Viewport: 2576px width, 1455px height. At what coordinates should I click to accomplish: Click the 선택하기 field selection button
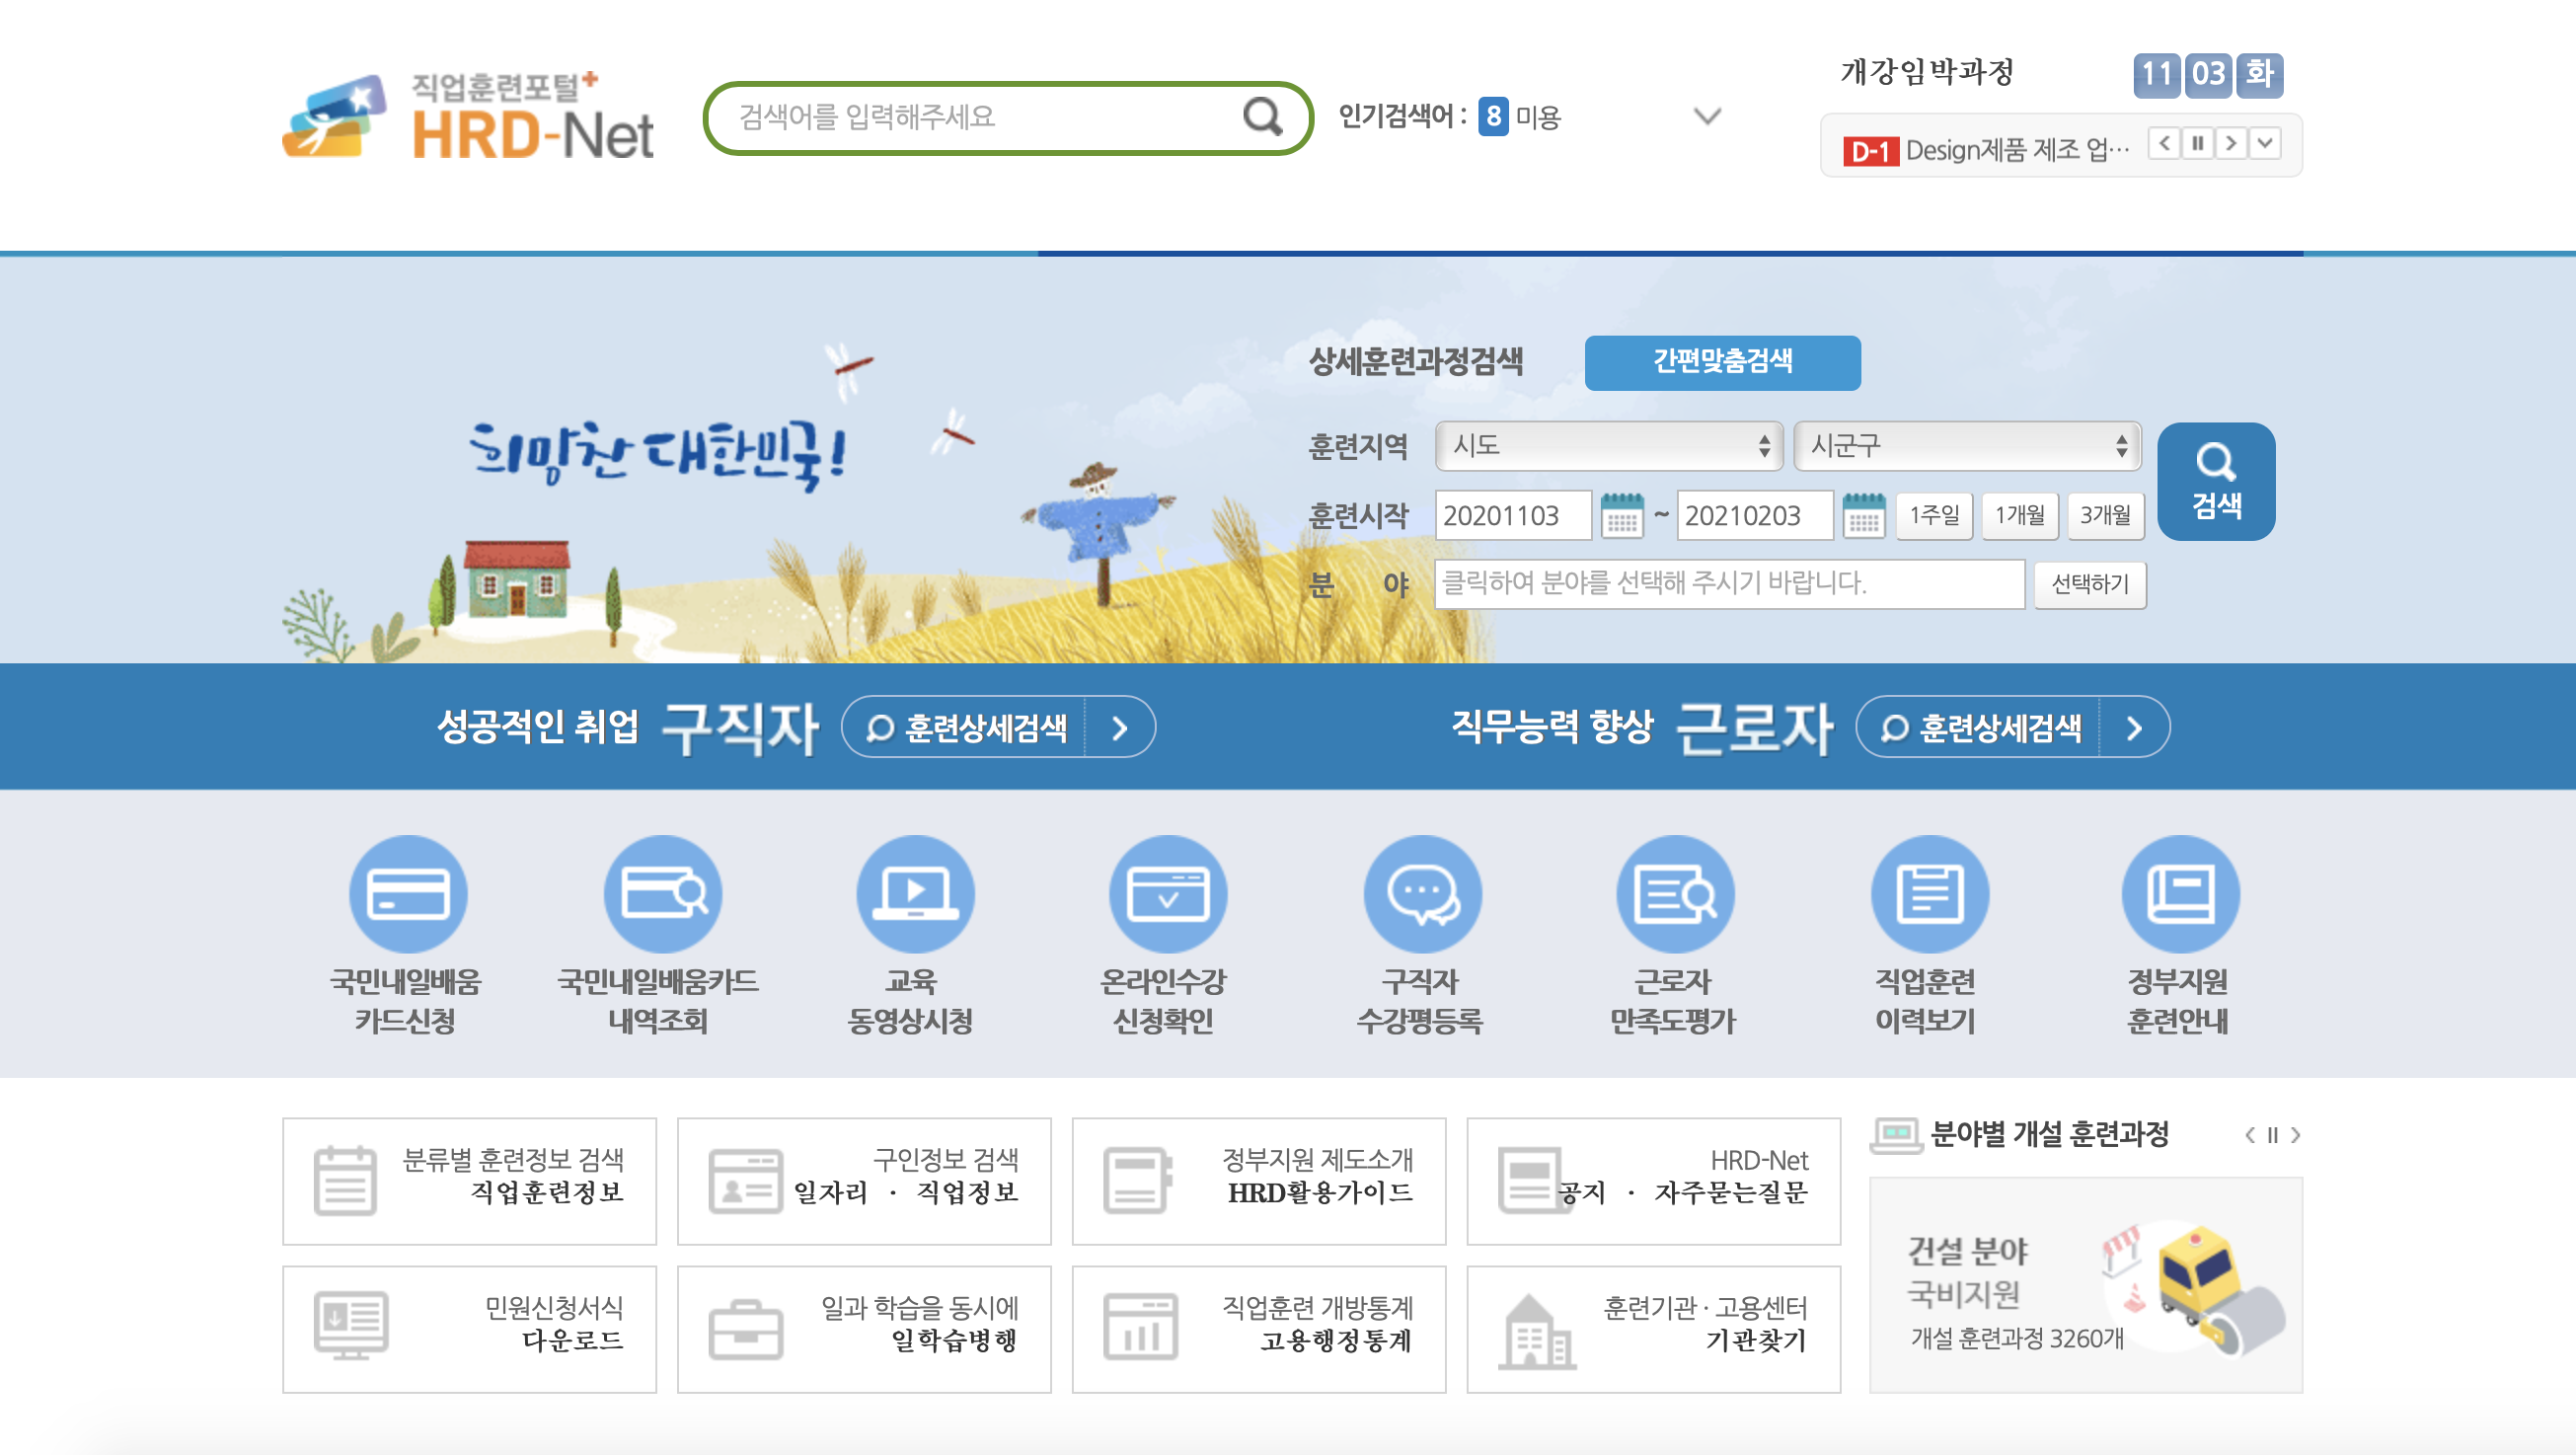point(2089,584)
